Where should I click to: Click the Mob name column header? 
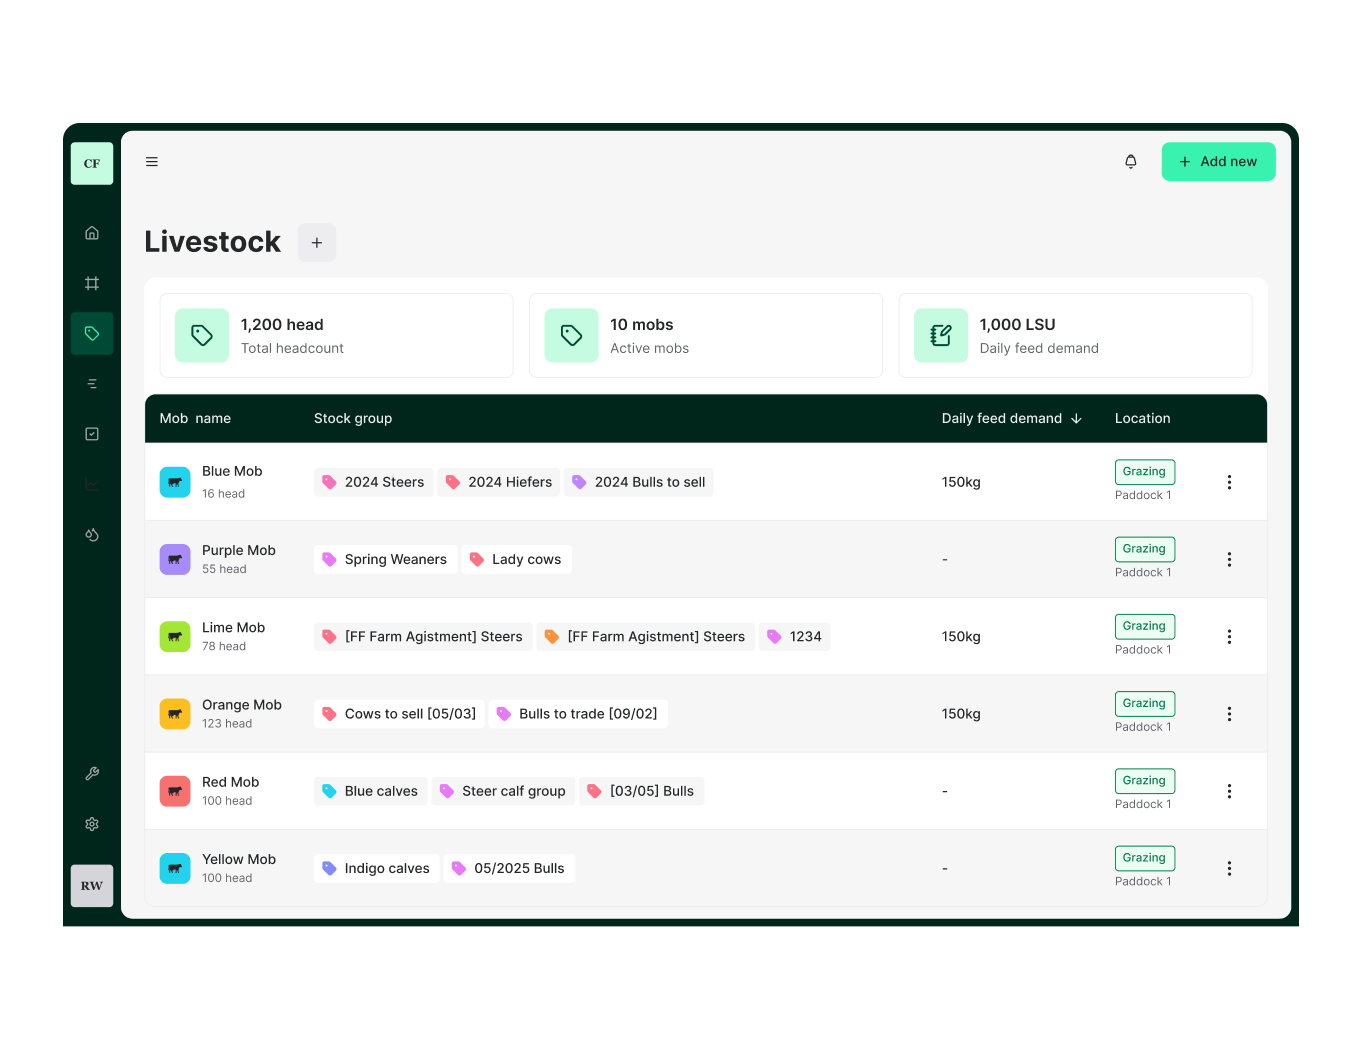[195, 419]
